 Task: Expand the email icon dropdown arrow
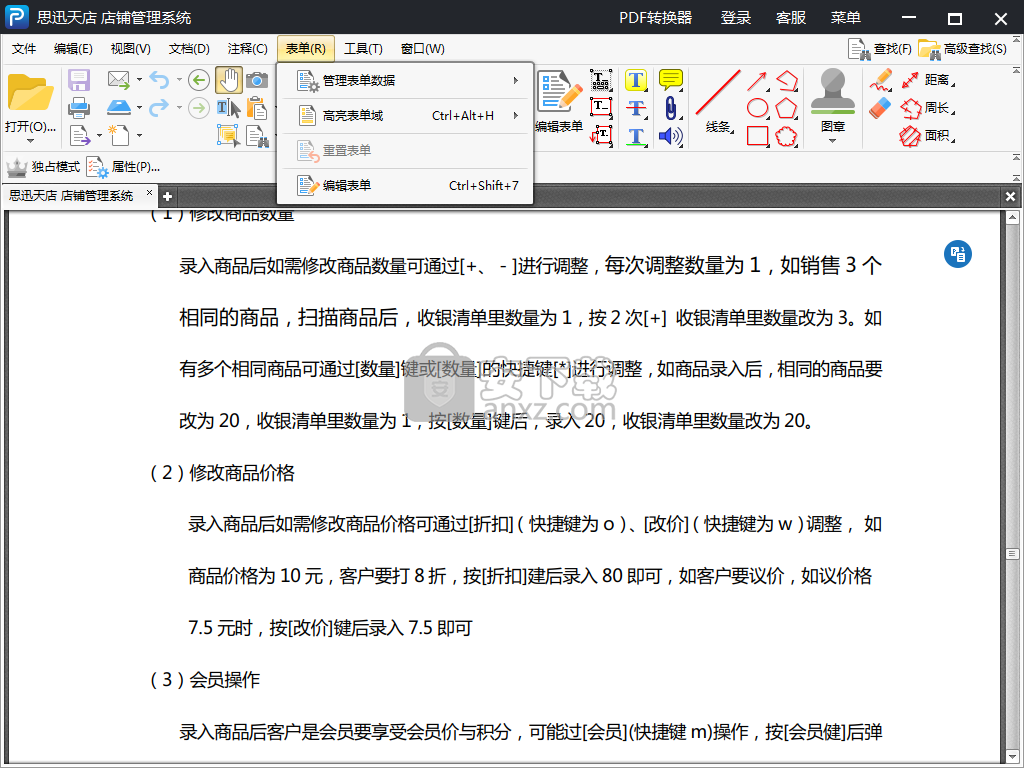click(139, 80)
